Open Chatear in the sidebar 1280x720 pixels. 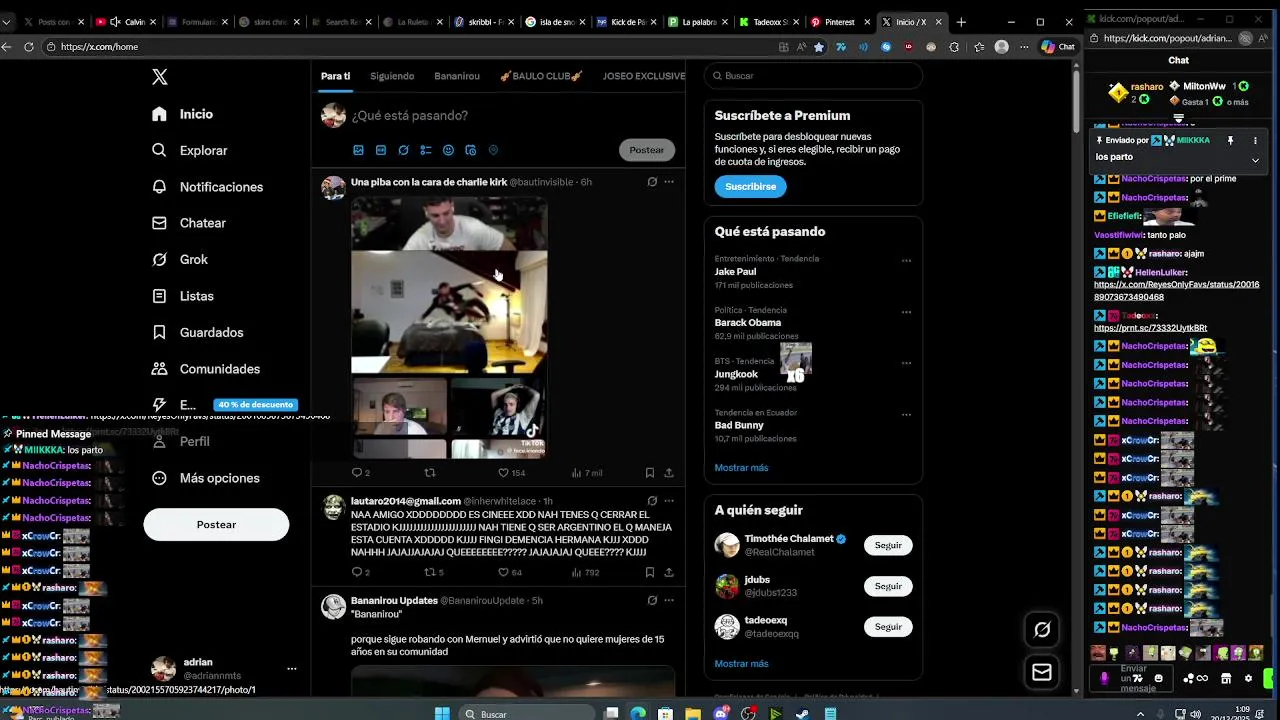tap(188, 223)
